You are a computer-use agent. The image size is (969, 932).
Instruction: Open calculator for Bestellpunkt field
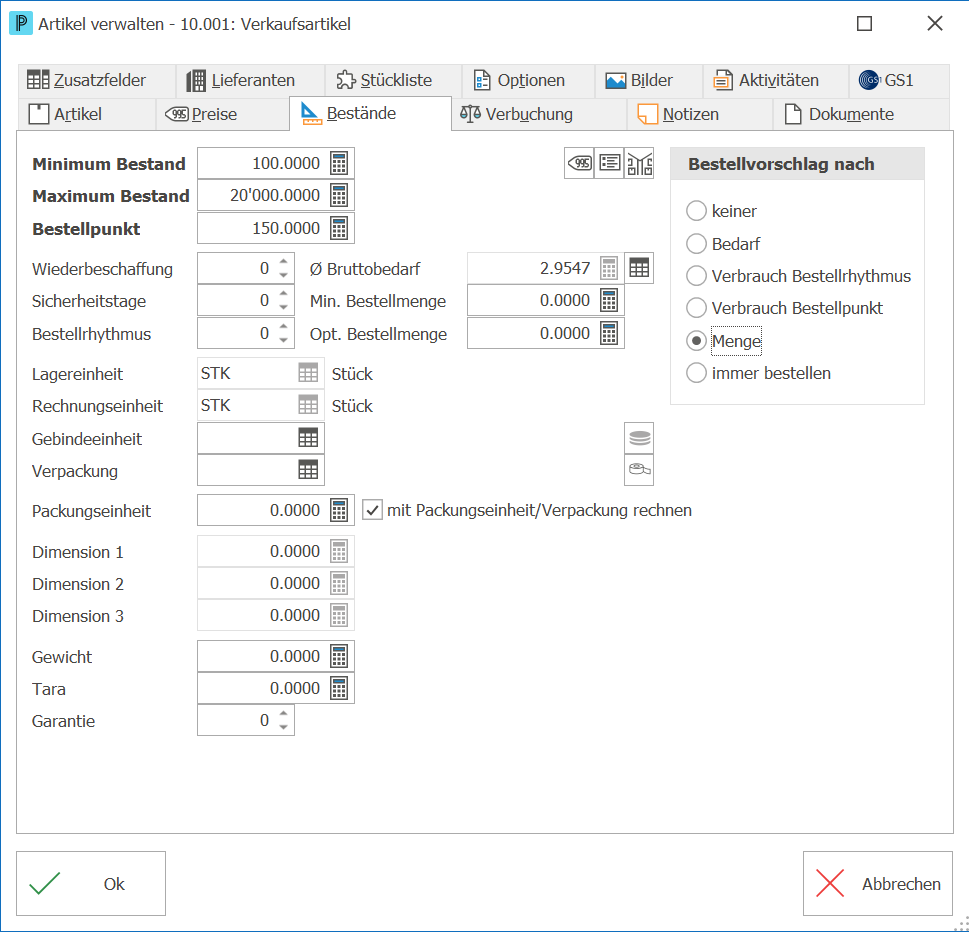(x=339, y=228)
